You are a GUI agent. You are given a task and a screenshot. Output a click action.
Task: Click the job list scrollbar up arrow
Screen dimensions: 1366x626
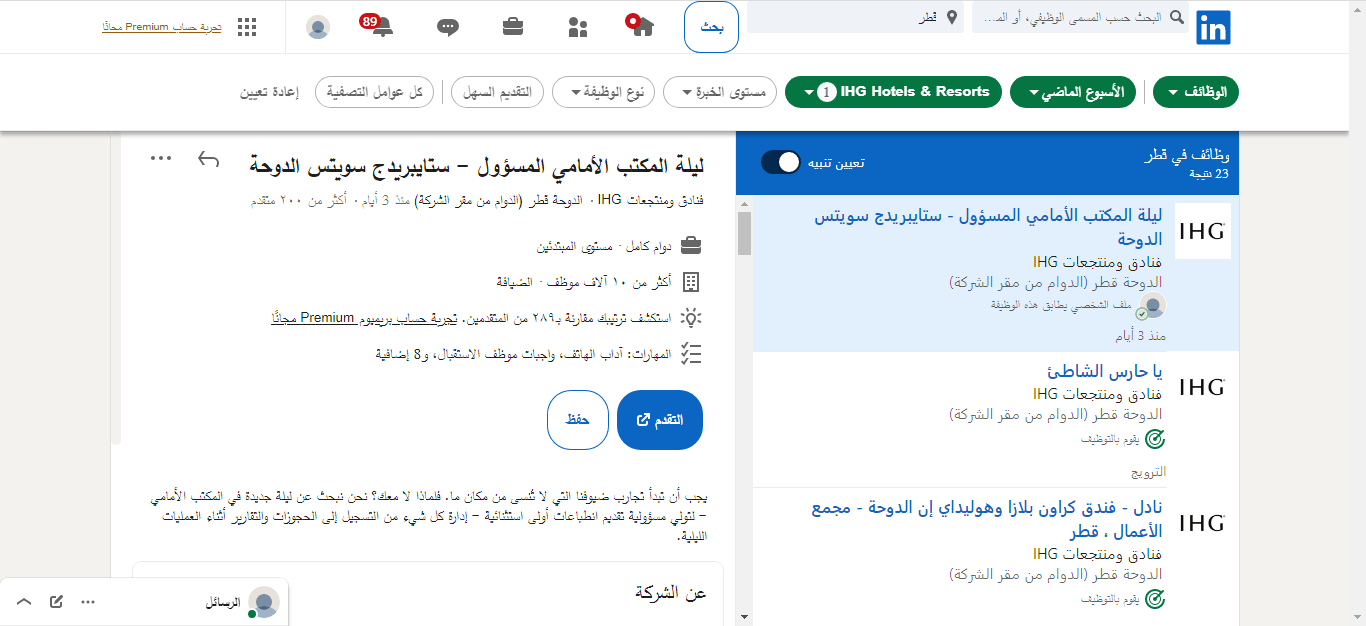click(x=744, y=203)
